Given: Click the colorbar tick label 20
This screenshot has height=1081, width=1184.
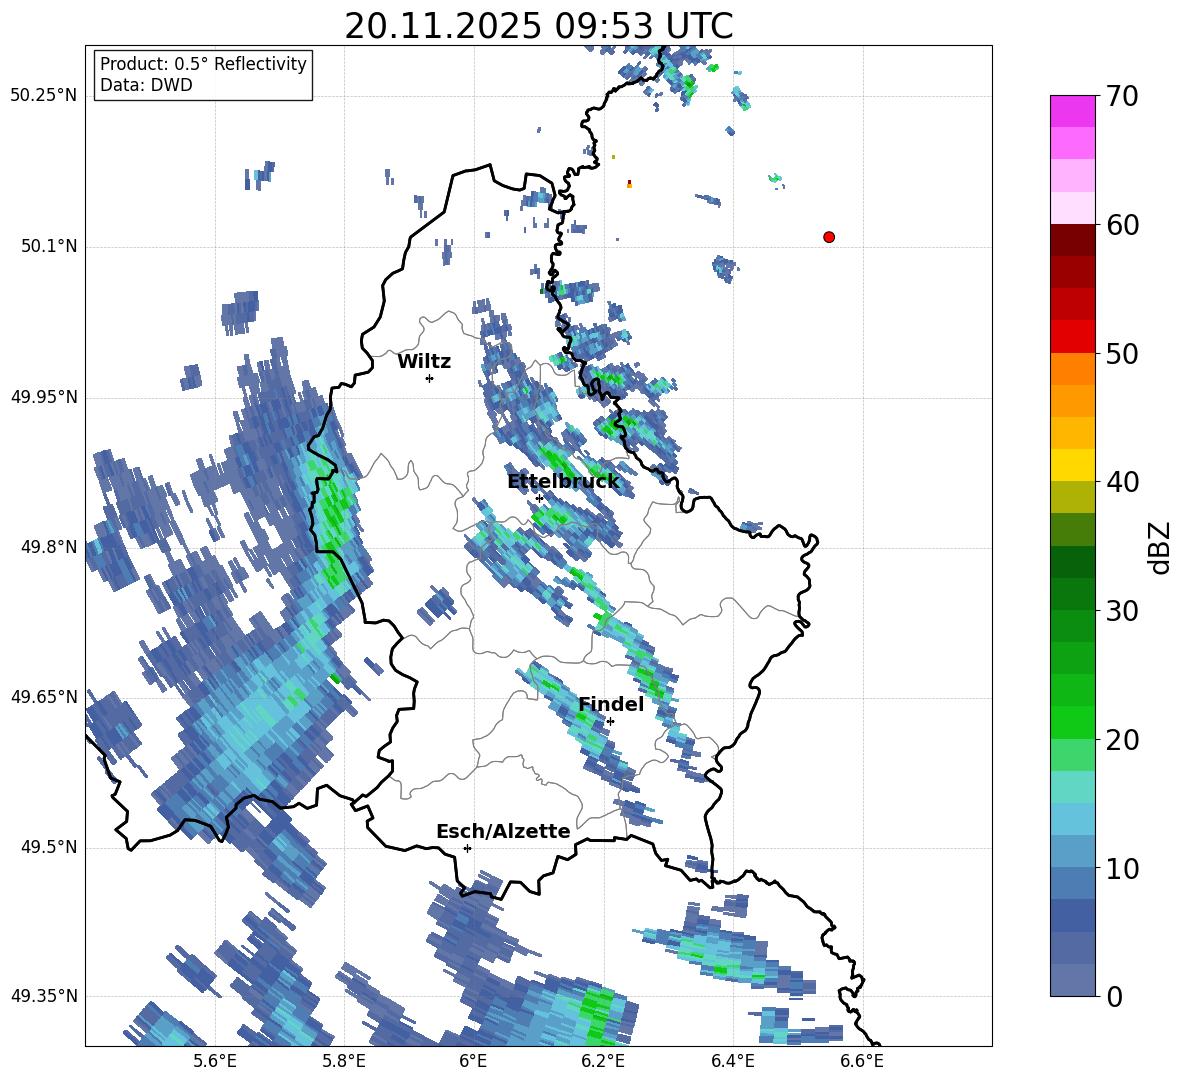Looking at the screenshot, I should [x=1122, y=740].
